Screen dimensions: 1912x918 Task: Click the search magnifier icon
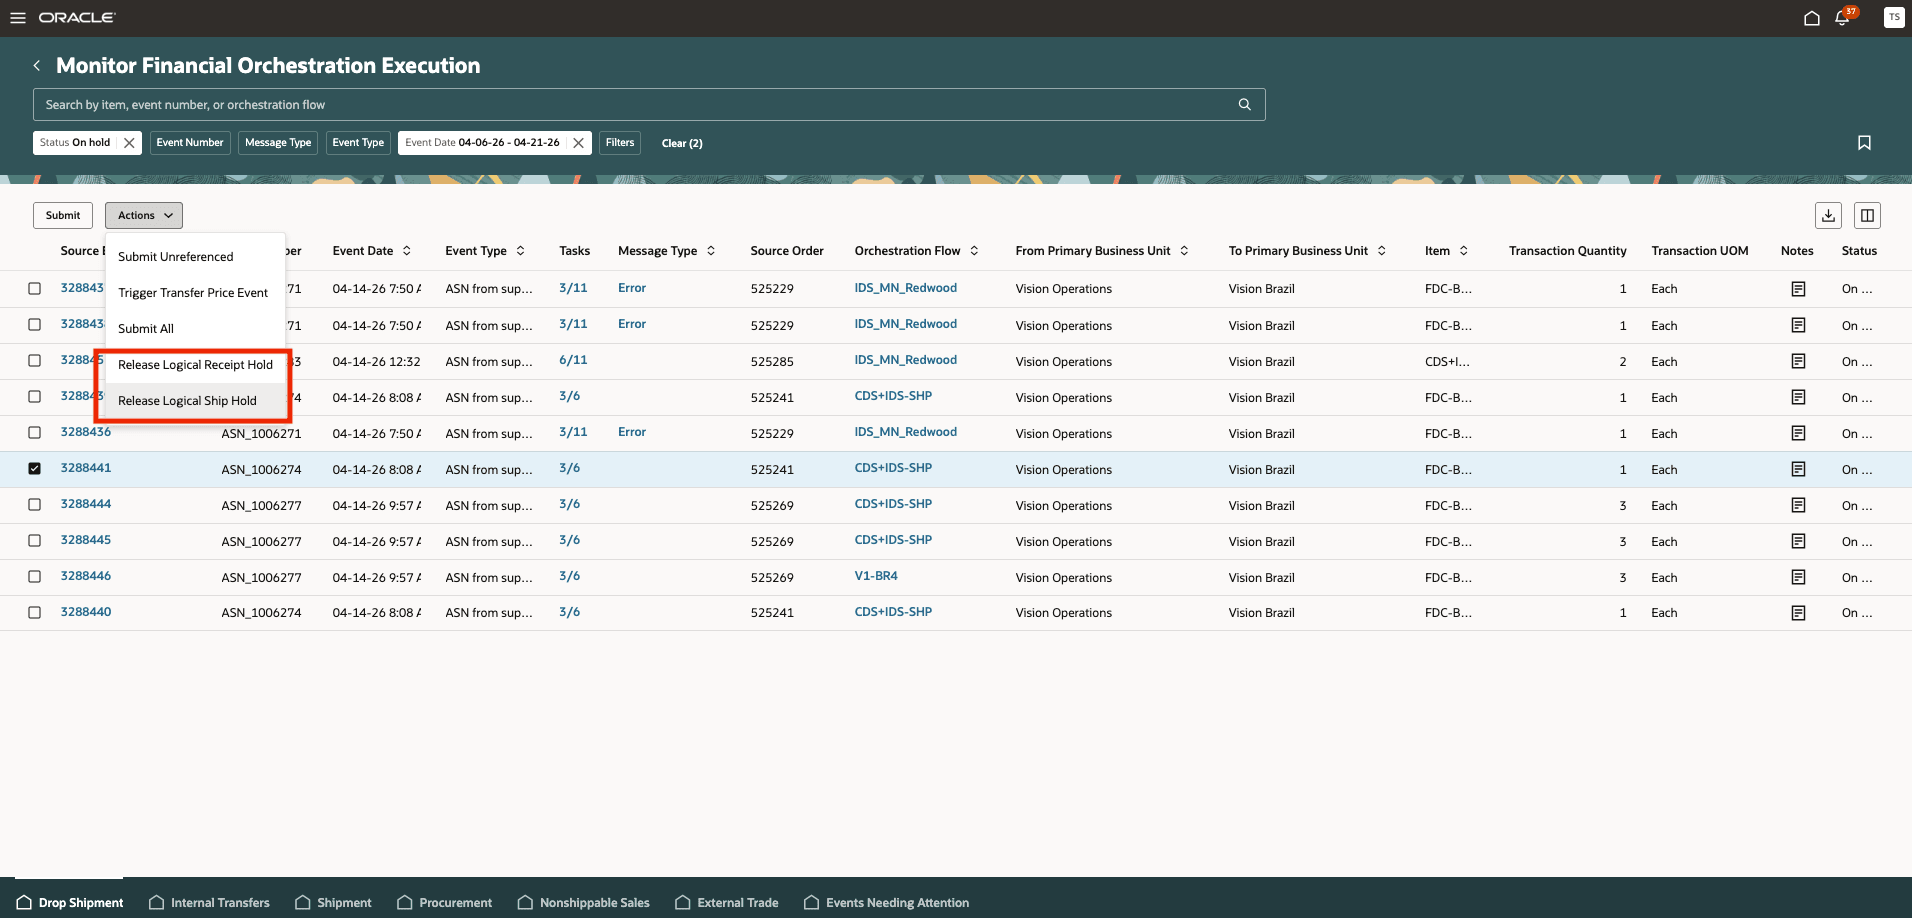click(x=1245, y=104)
